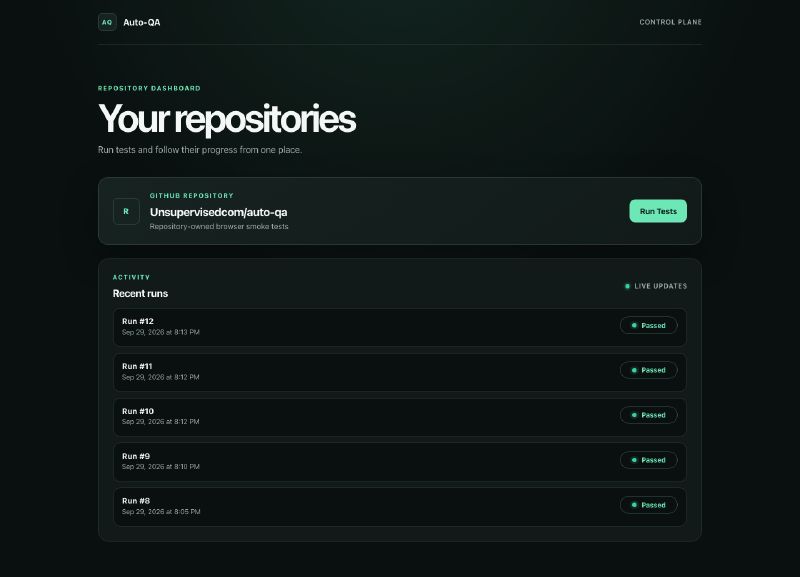Click "Repository-owned browser smoke tests" description

click(219, 227)
